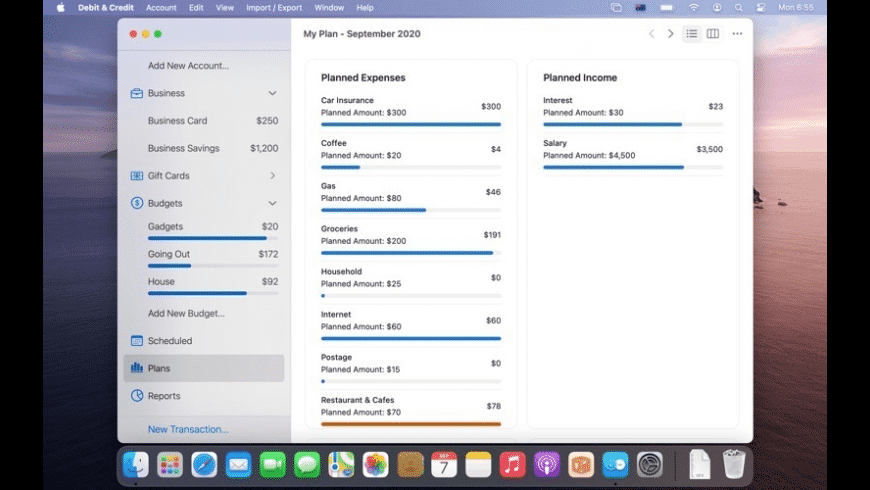Click the Debit & Credit app menu
Screen dimensions: 870x490
[x=105, y=8]
